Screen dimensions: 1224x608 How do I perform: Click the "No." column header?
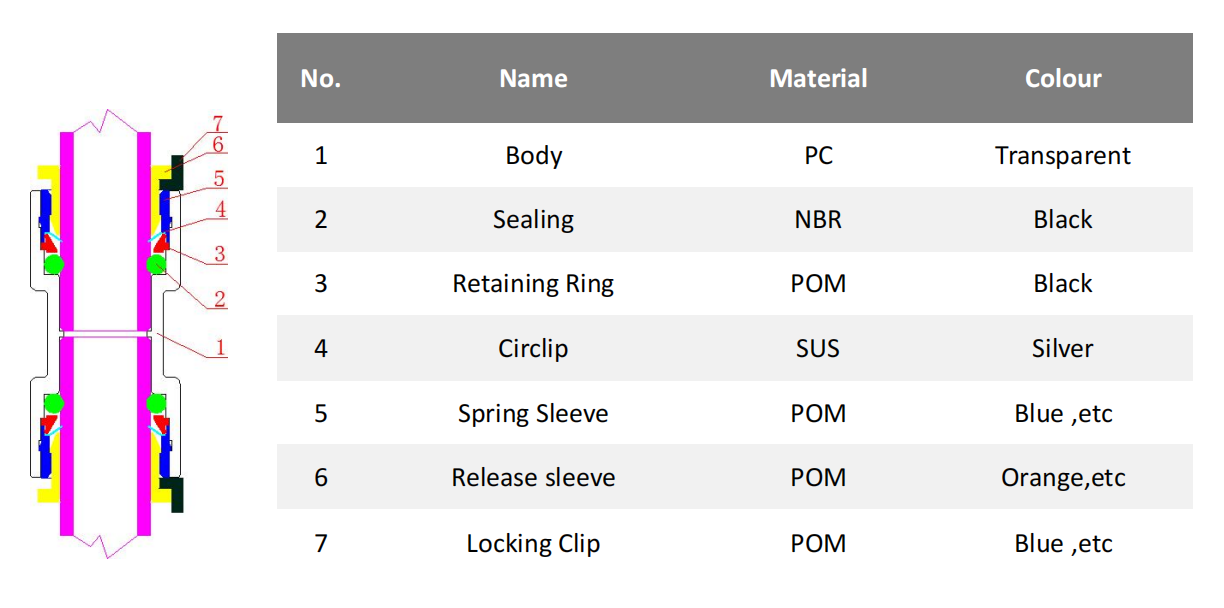321,79
